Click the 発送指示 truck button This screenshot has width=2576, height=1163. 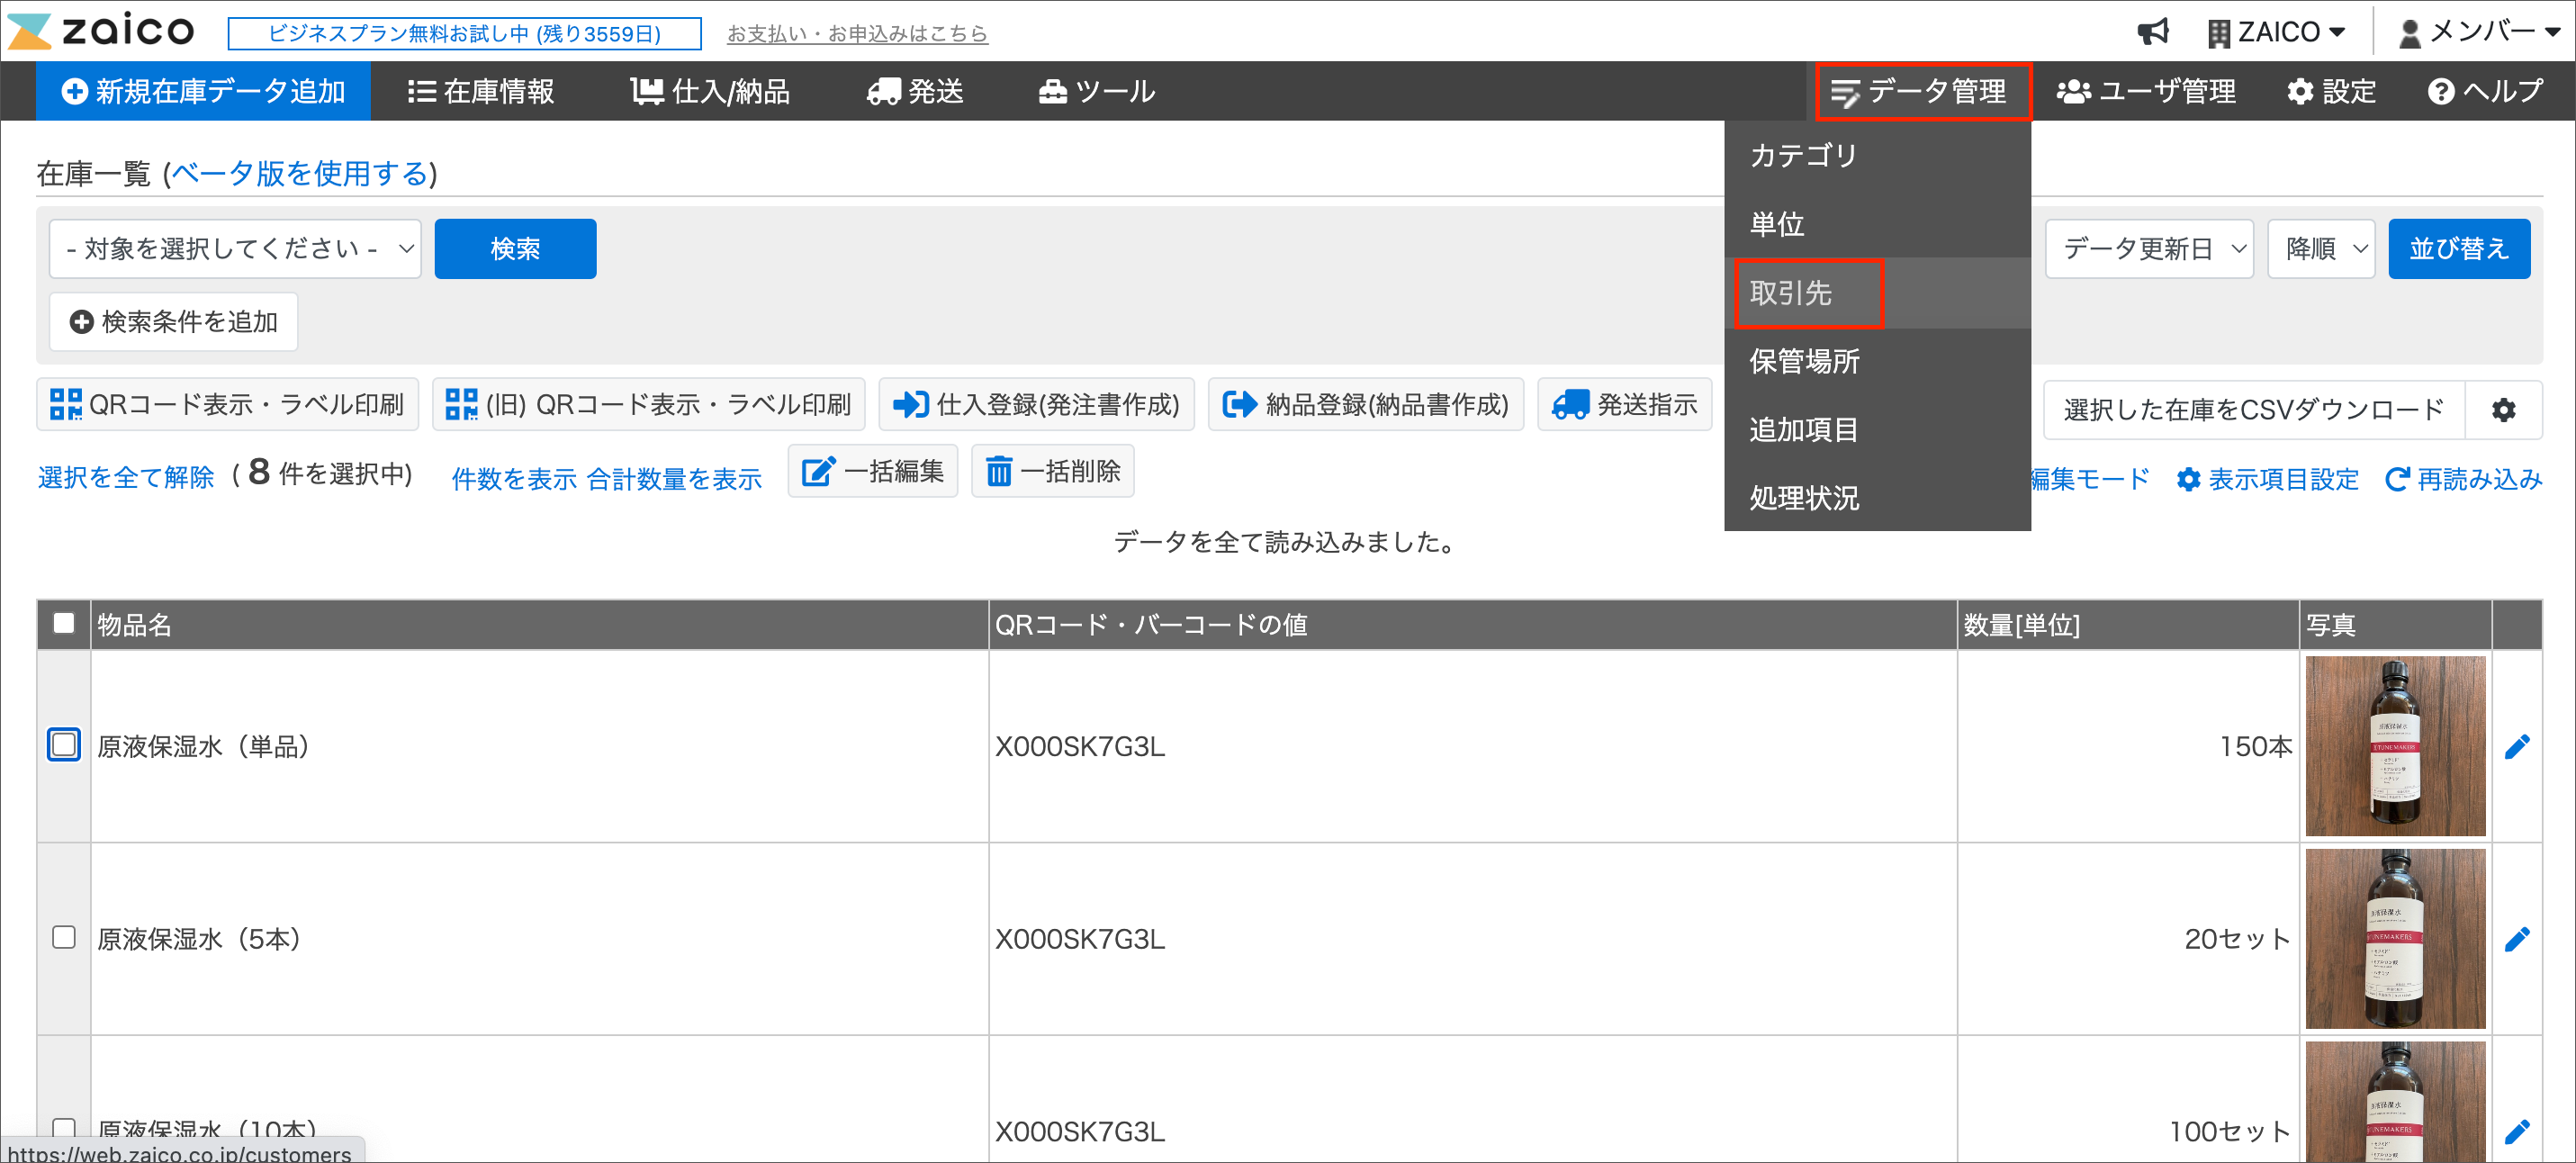coord(1623,404)
